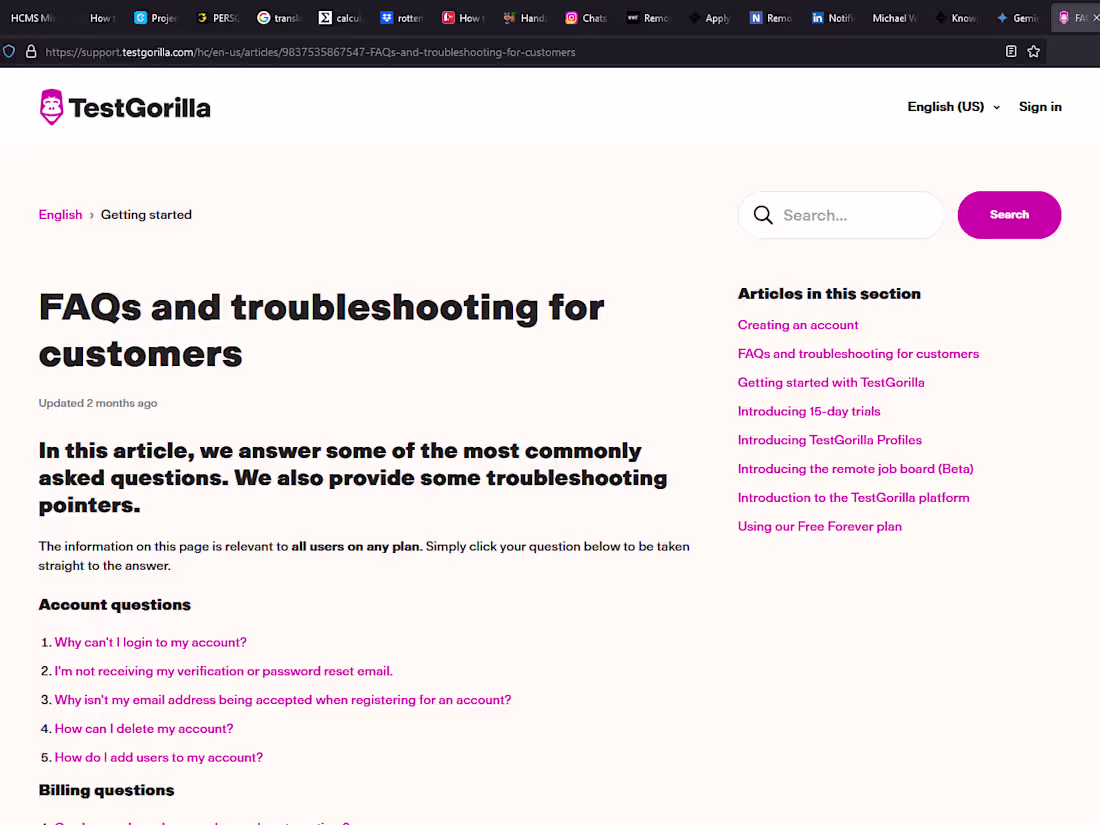
Task: Click the Sign in link
Action: click(x=1040, y=107)
